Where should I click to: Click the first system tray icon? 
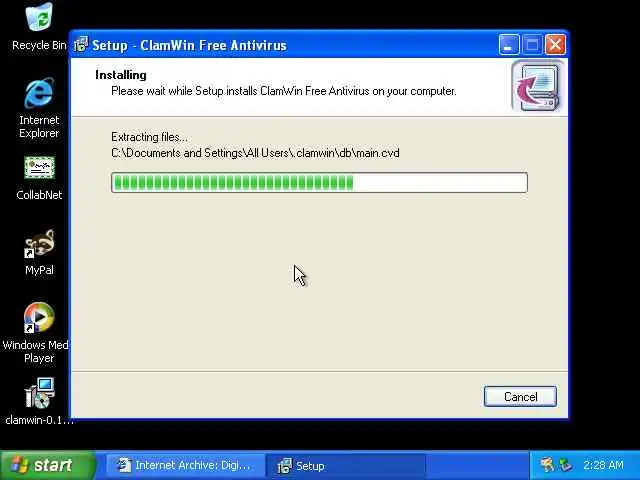tap(547, 465)
